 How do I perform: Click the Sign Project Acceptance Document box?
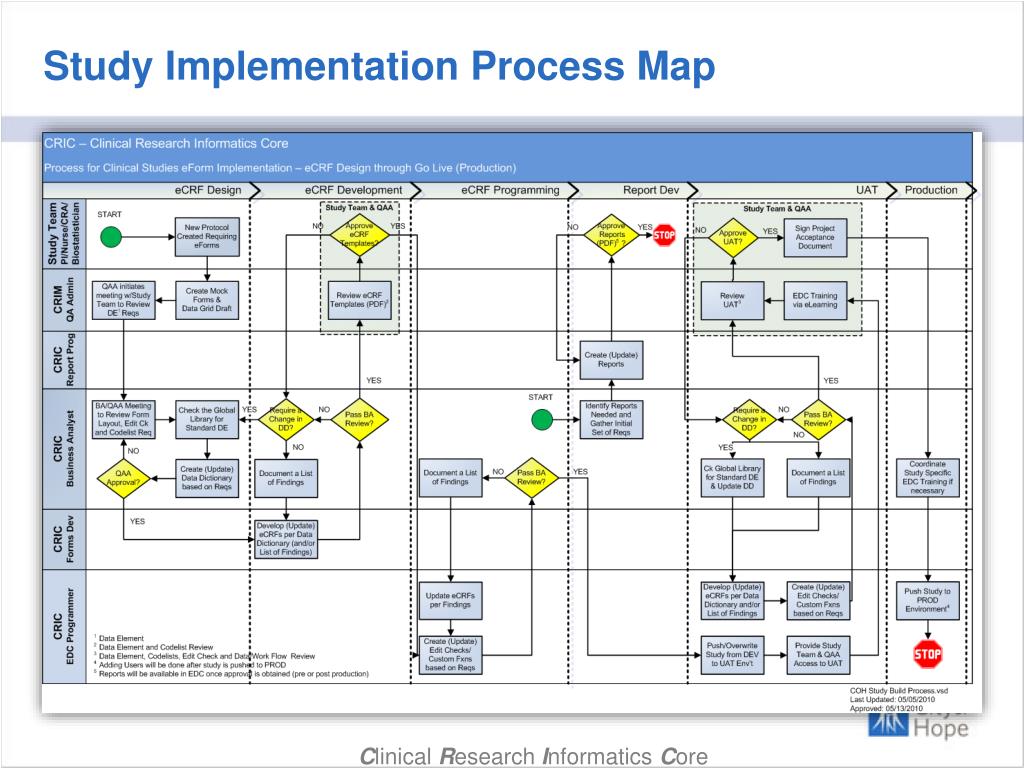[x=816, y=237]
